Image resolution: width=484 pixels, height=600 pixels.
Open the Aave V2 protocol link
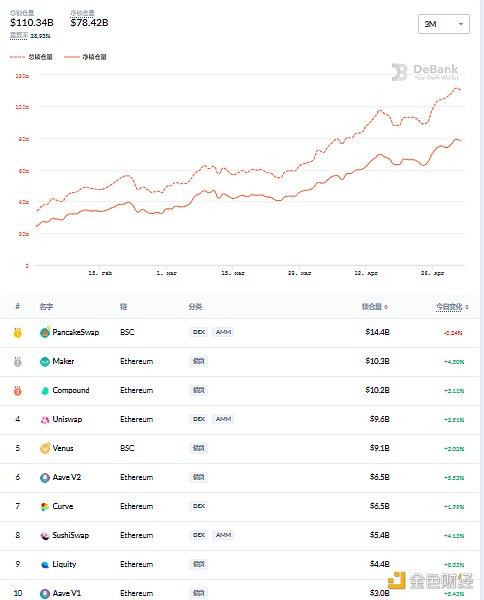click(67, 477)
